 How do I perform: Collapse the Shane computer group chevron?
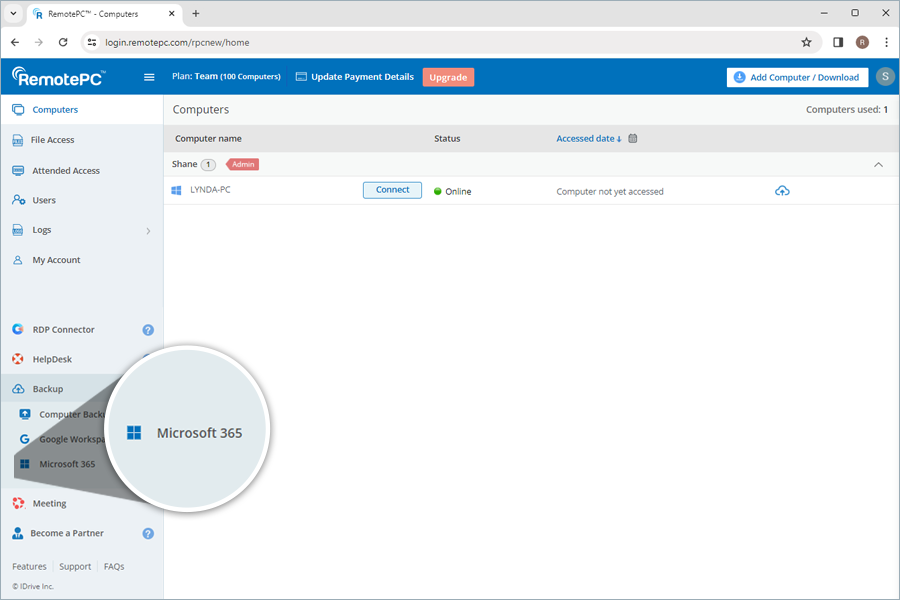[x=878, y=164]
